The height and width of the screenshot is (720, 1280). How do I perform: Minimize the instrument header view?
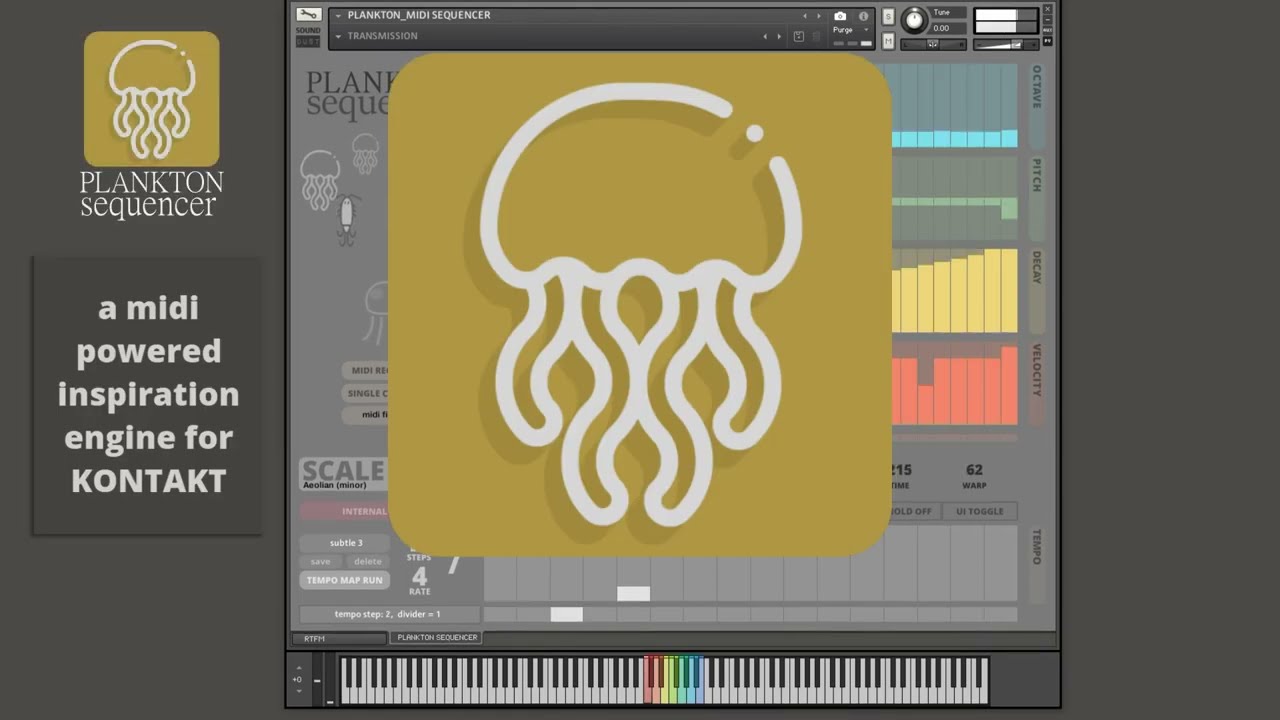click(1048, 19)
